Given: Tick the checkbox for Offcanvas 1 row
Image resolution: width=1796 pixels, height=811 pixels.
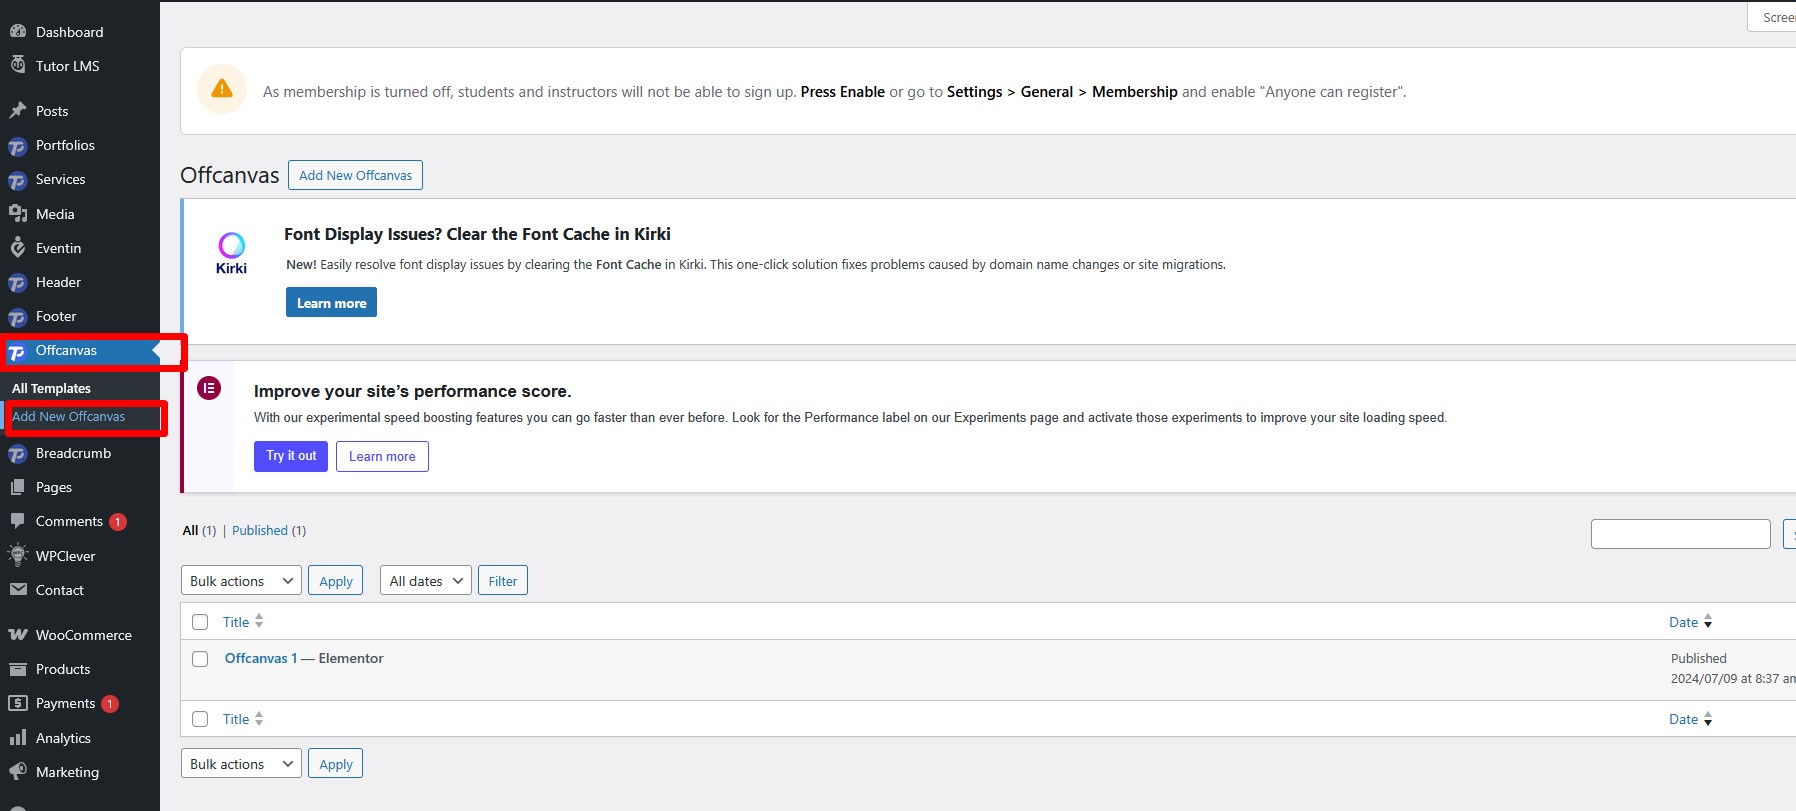Looking at the screenshot, I should click(200, 659).
